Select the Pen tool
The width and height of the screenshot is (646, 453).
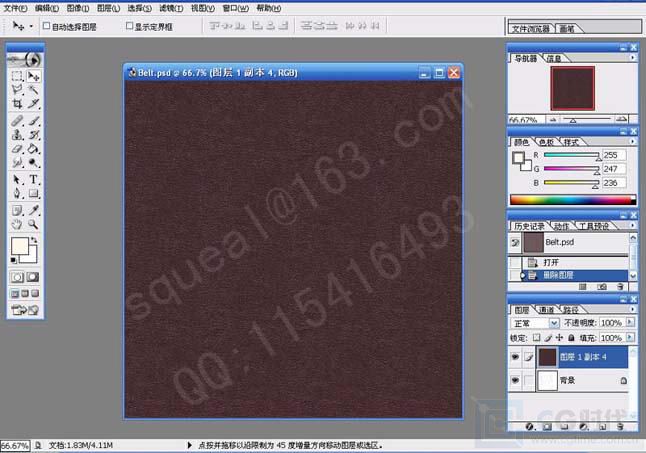point(17,194)
